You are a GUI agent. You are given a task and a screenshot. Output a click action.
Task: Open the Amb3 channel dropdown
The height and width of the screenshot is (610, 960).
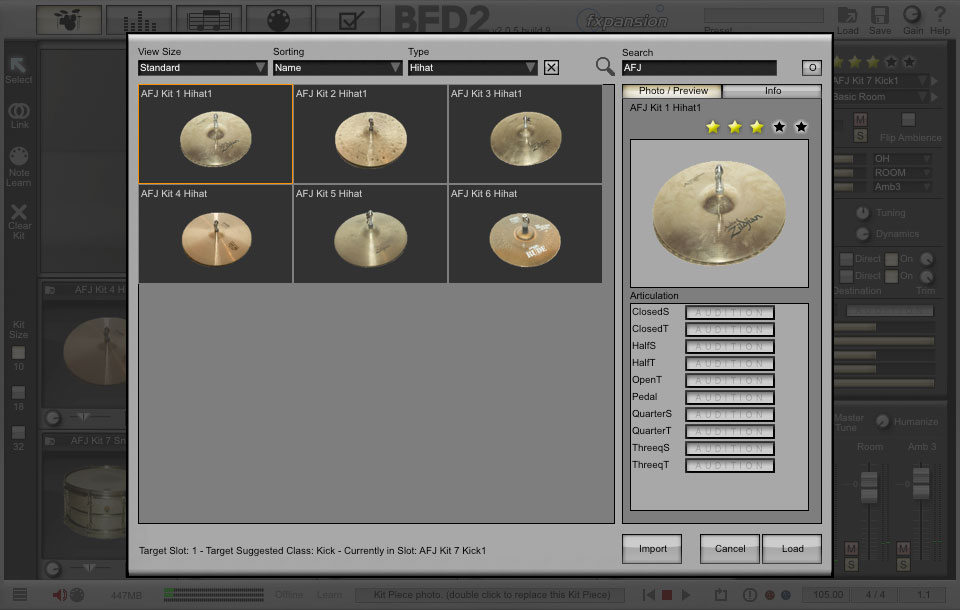902,187
